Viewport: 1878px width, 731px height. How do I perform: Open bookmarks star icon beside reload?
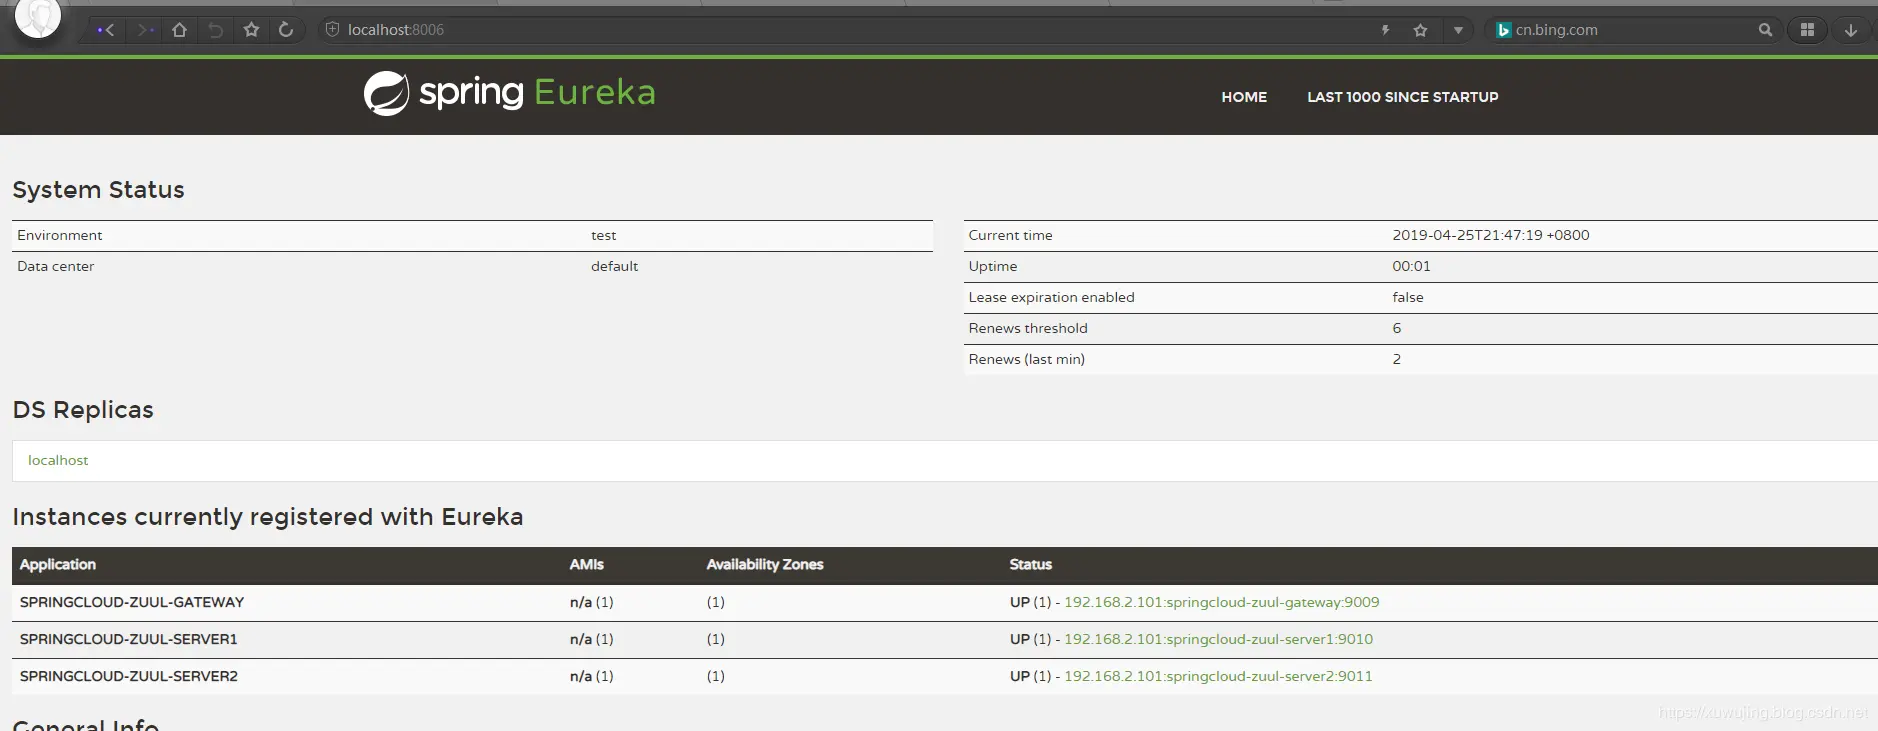(251, 30)
